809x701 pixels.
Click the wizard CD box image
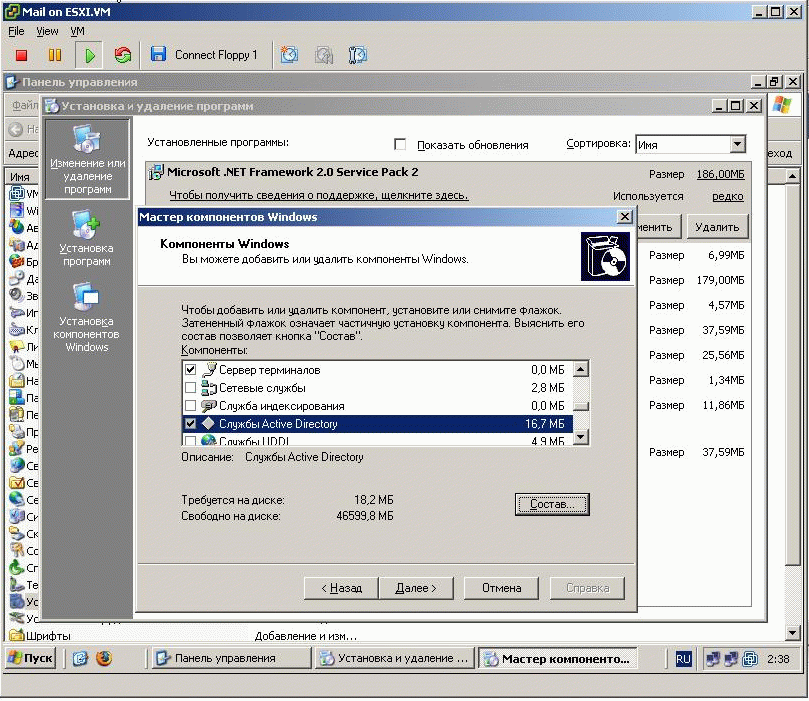click(x=605, y=256)
